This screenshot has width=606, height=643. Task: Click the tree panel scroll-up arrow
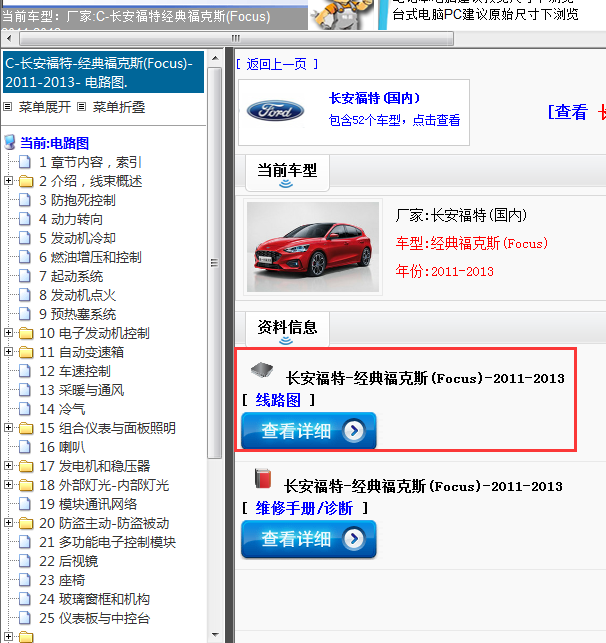215,58
